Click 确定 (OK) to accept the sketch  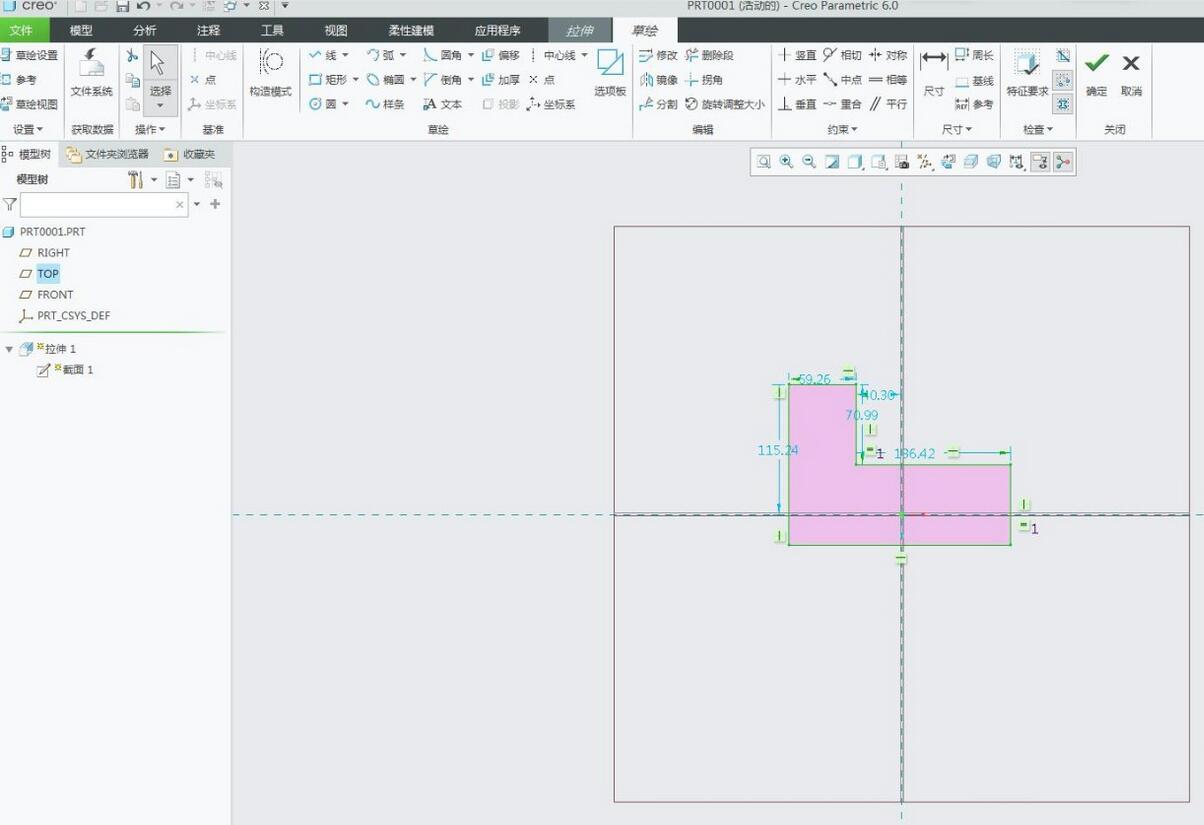pos(1097,72)
